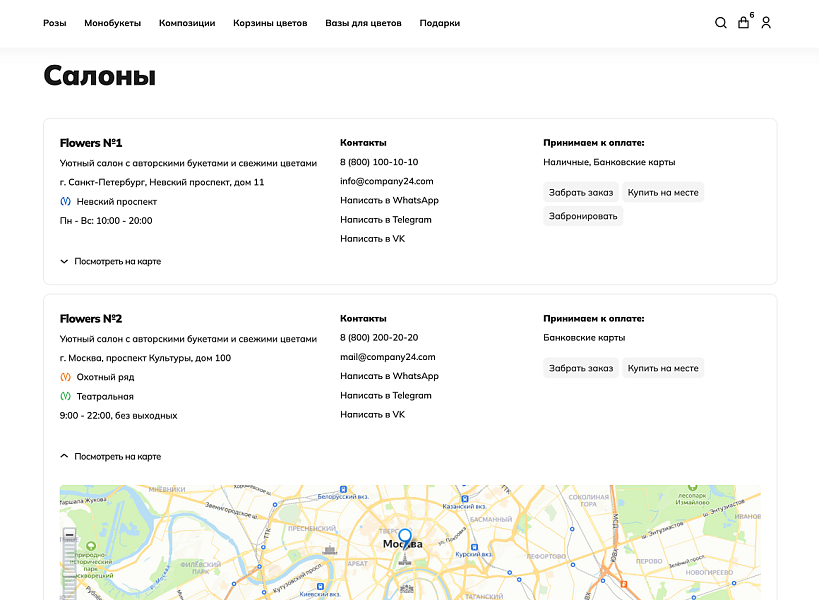Go to 'Вазы для цветов' category
Viewport: 819px width, 600px height.
pyautogui.click(x=363, y=23)
